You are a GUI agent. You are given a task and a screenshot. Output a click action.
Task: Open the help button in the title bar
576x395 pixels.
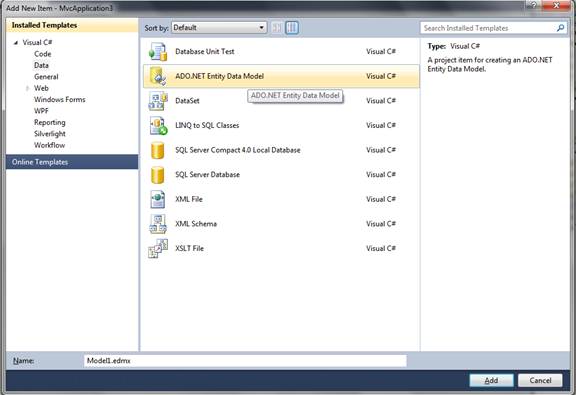pyautogui.click(x=533, y=5)
